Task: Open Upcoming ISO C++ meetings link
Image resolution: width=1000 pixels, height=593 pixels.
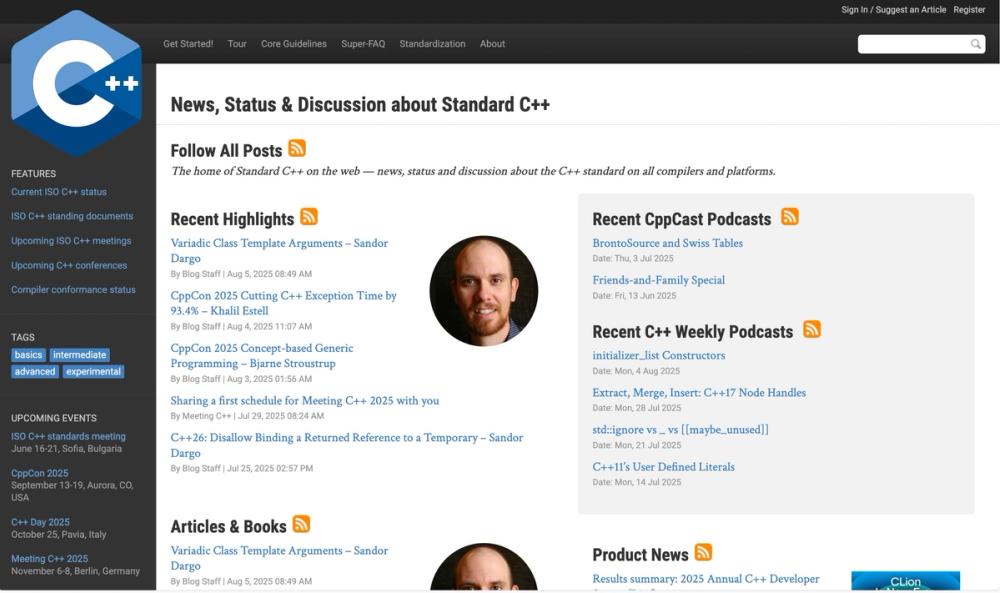Action: click(71, 241)
